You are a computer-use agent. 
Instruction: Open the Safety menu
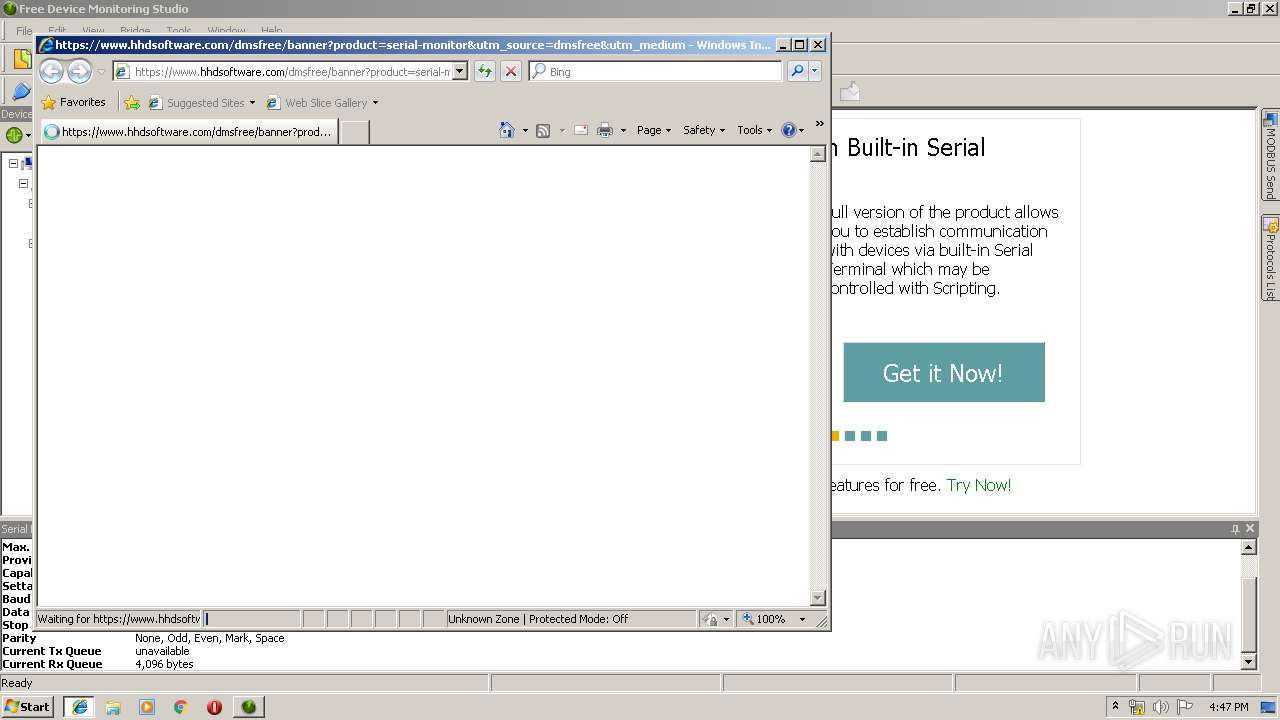pyautogui.click(x=704, y=130)
